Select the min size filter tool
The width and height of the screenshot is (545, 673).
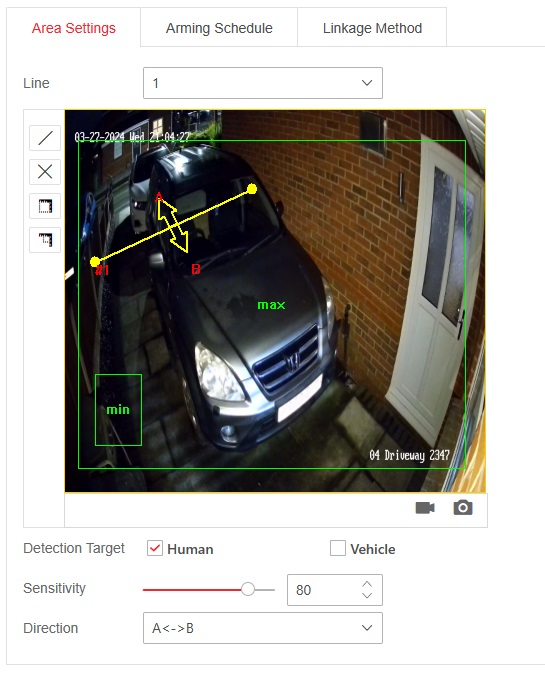[x=45, y=239]
